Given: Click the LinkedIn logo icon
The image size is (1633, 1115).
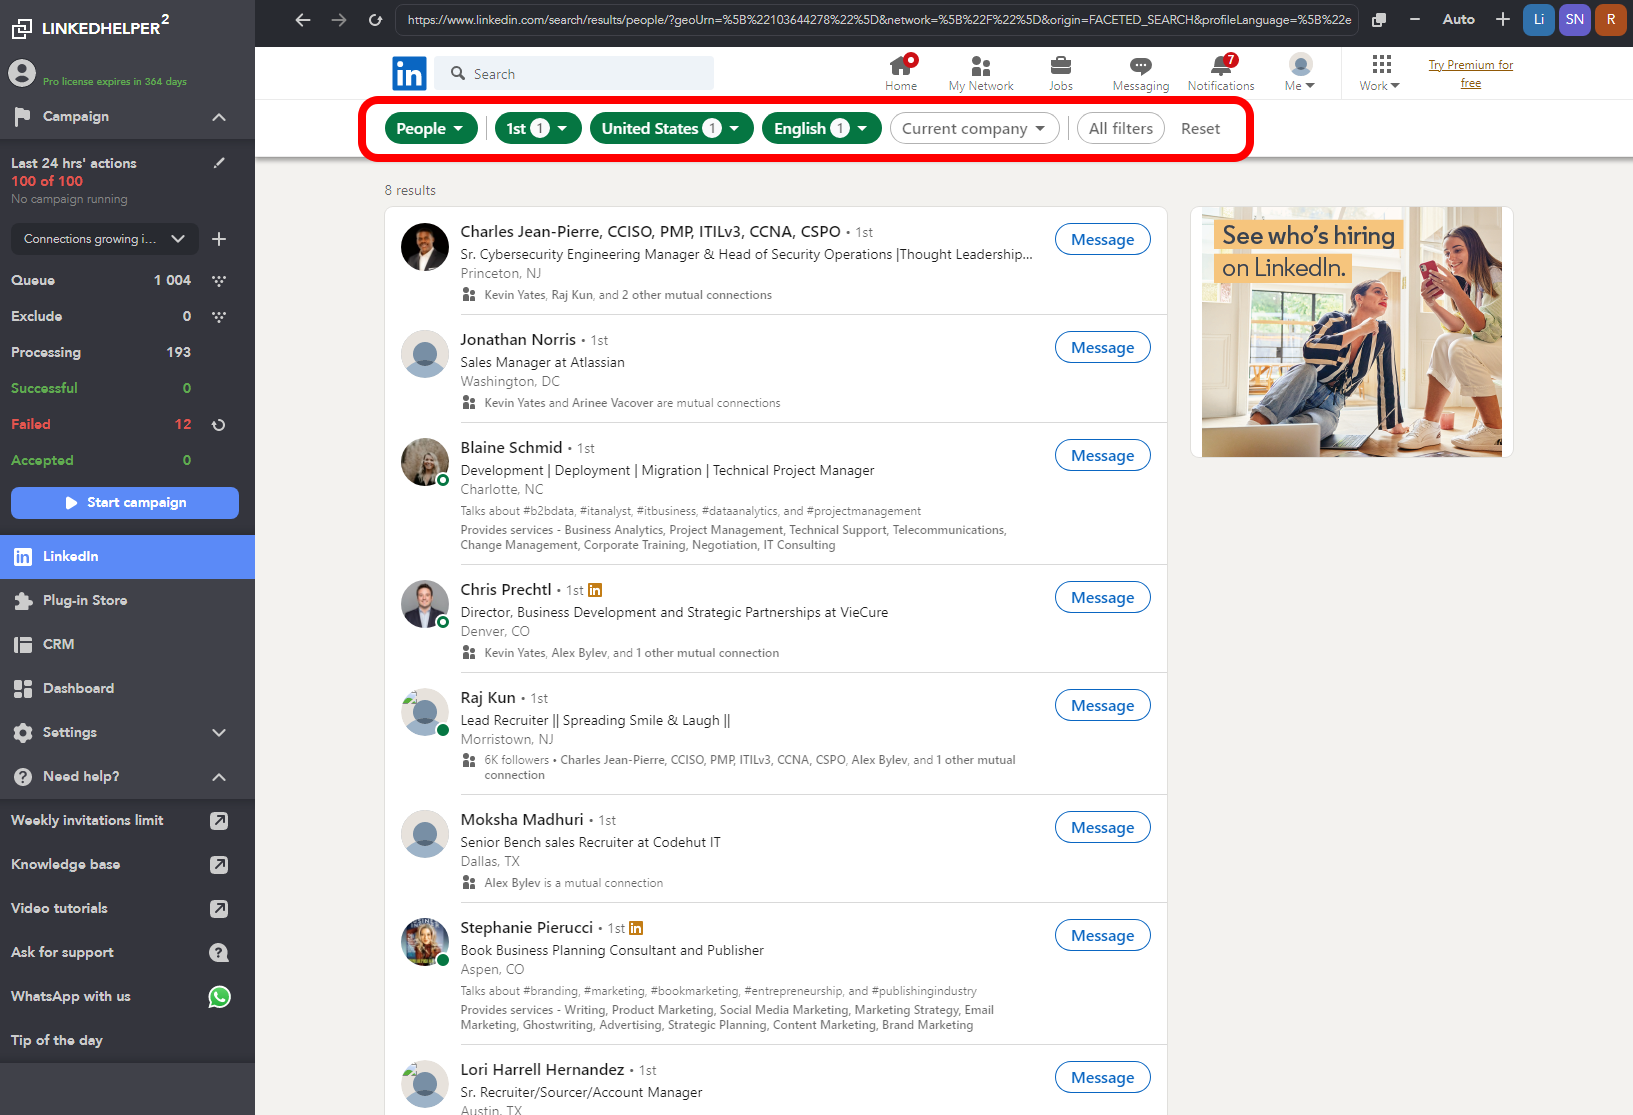Looking at the screenshot, I should tap(409, 74).
